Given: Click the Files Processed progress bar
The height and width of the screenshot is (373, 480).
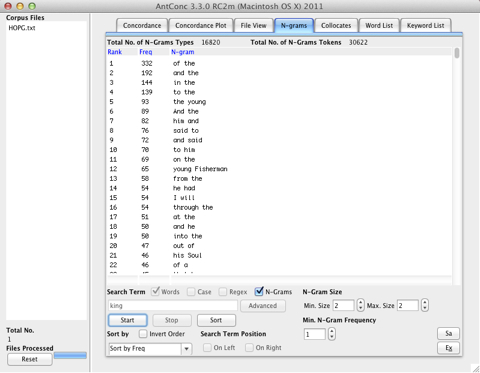Looking at the screenshot, I should tap(70, 355).
